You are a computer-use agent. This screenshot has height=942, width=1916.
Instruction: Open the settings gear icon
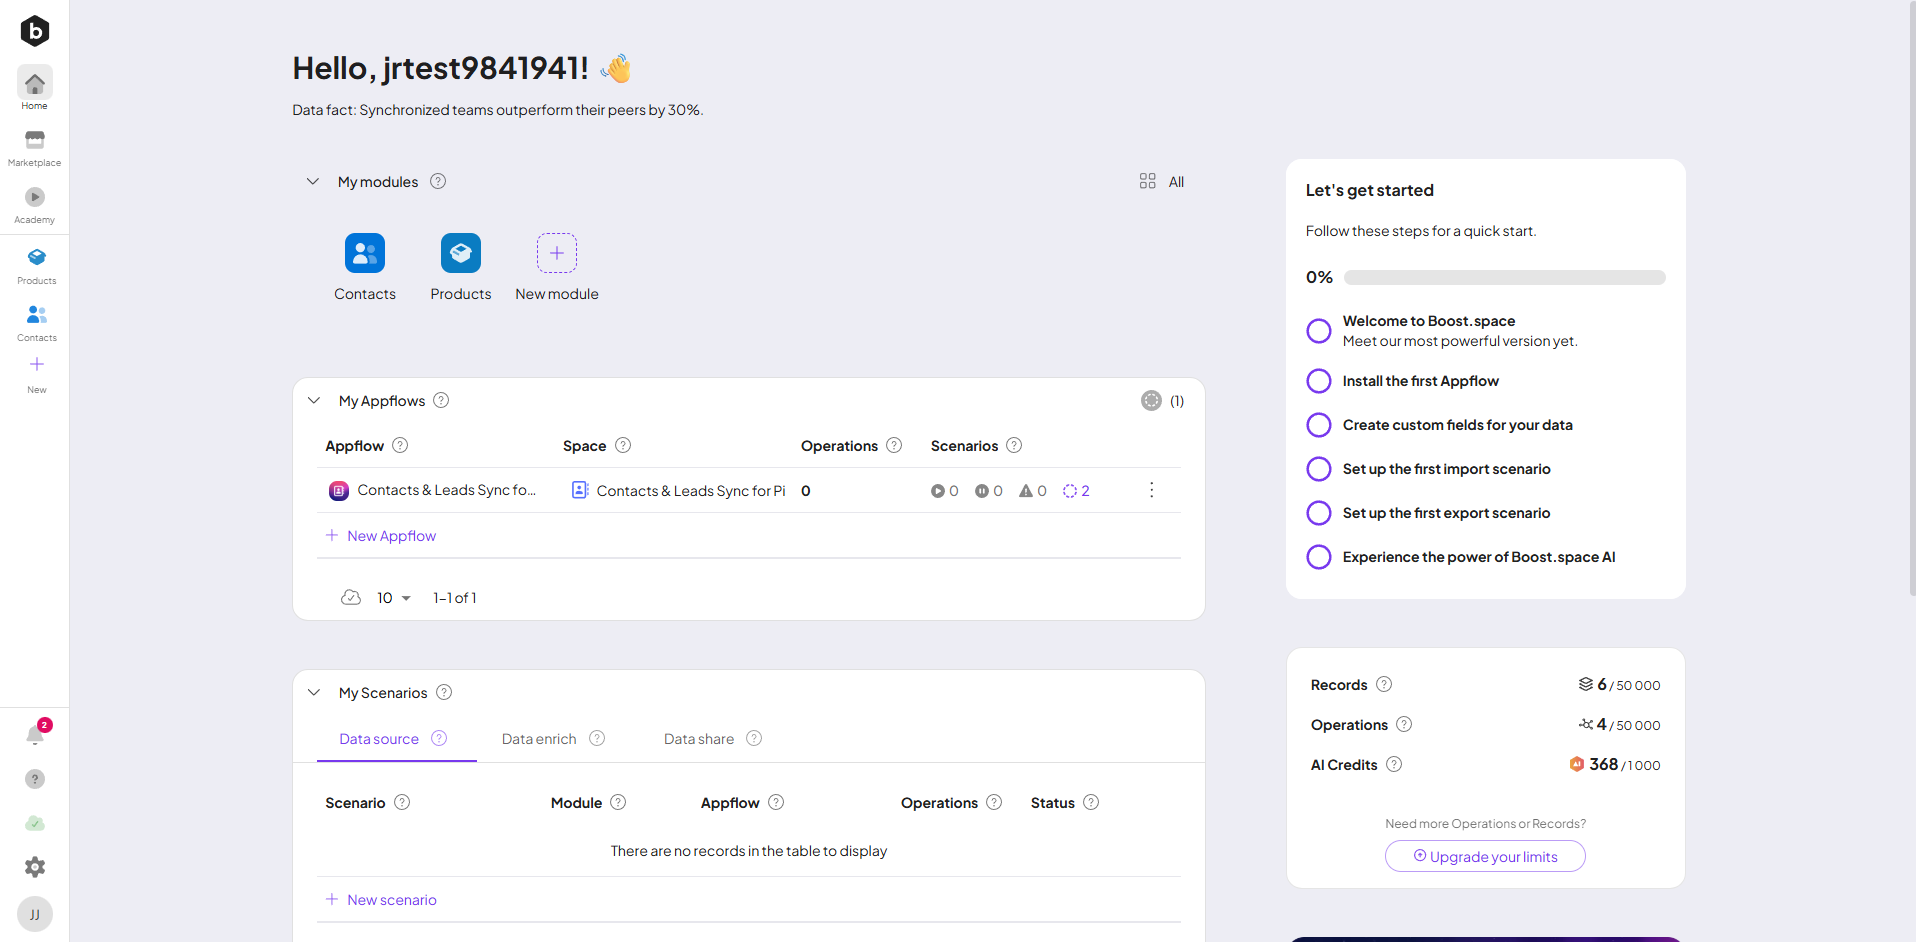click(35, 867)
